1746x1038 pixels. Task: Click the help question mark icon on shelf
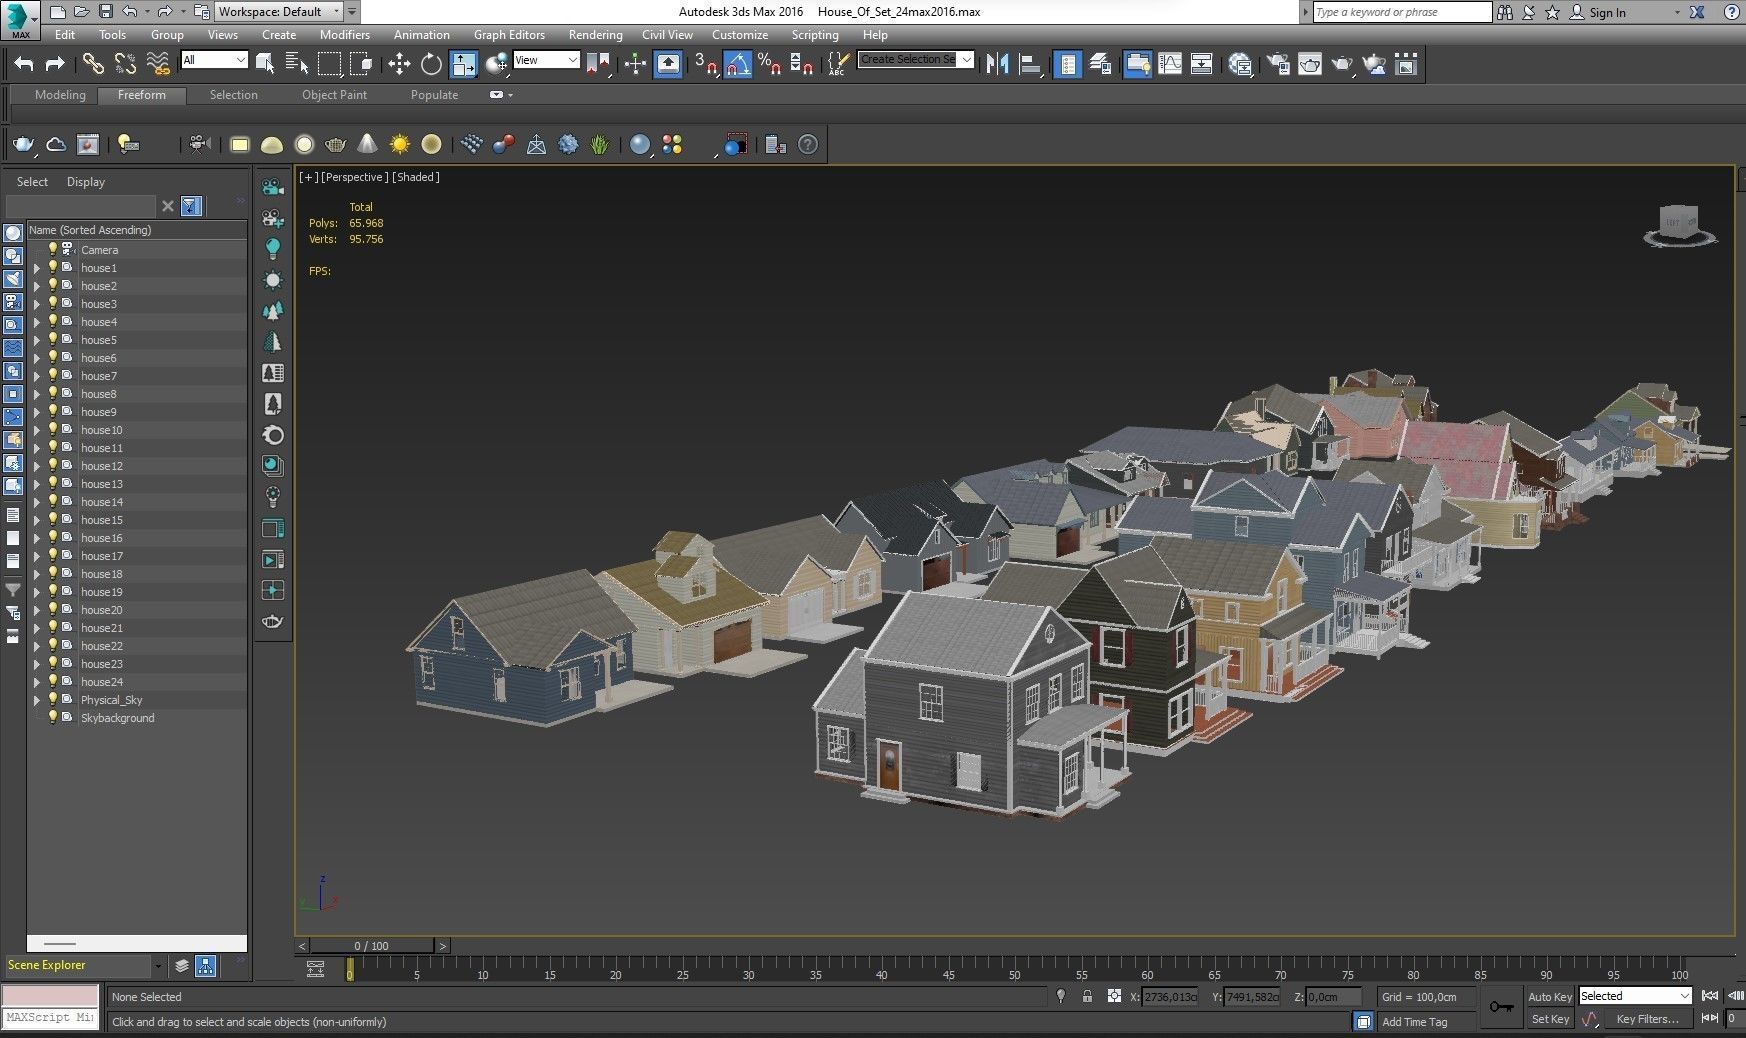[x=808, y=145]
